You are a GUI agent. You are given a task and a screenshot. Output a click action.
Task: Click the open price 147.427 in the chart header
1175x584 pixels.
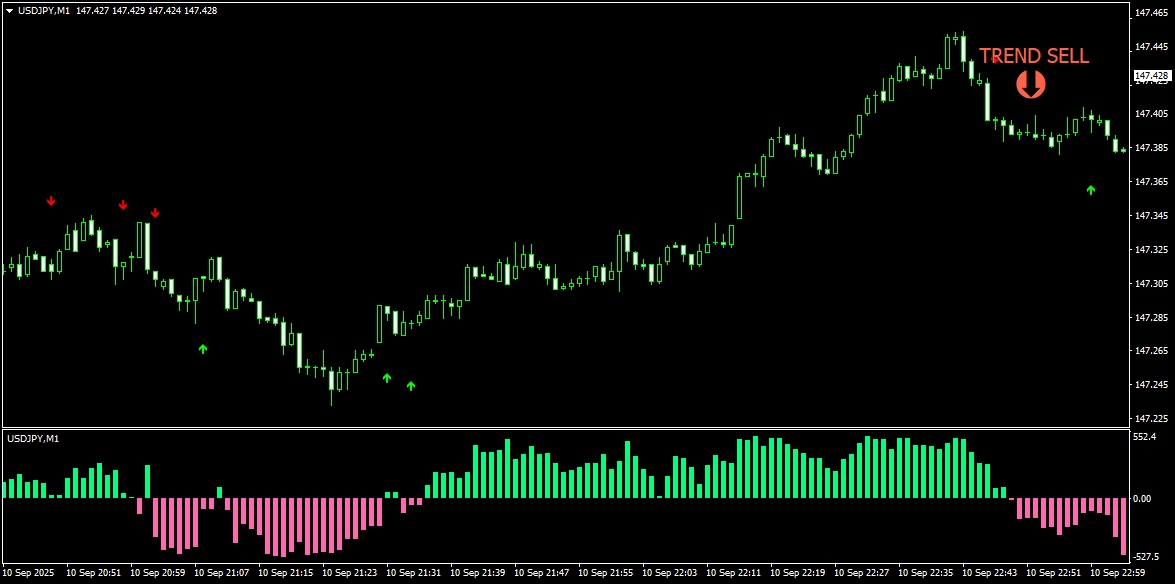click(x=92, y=11)
